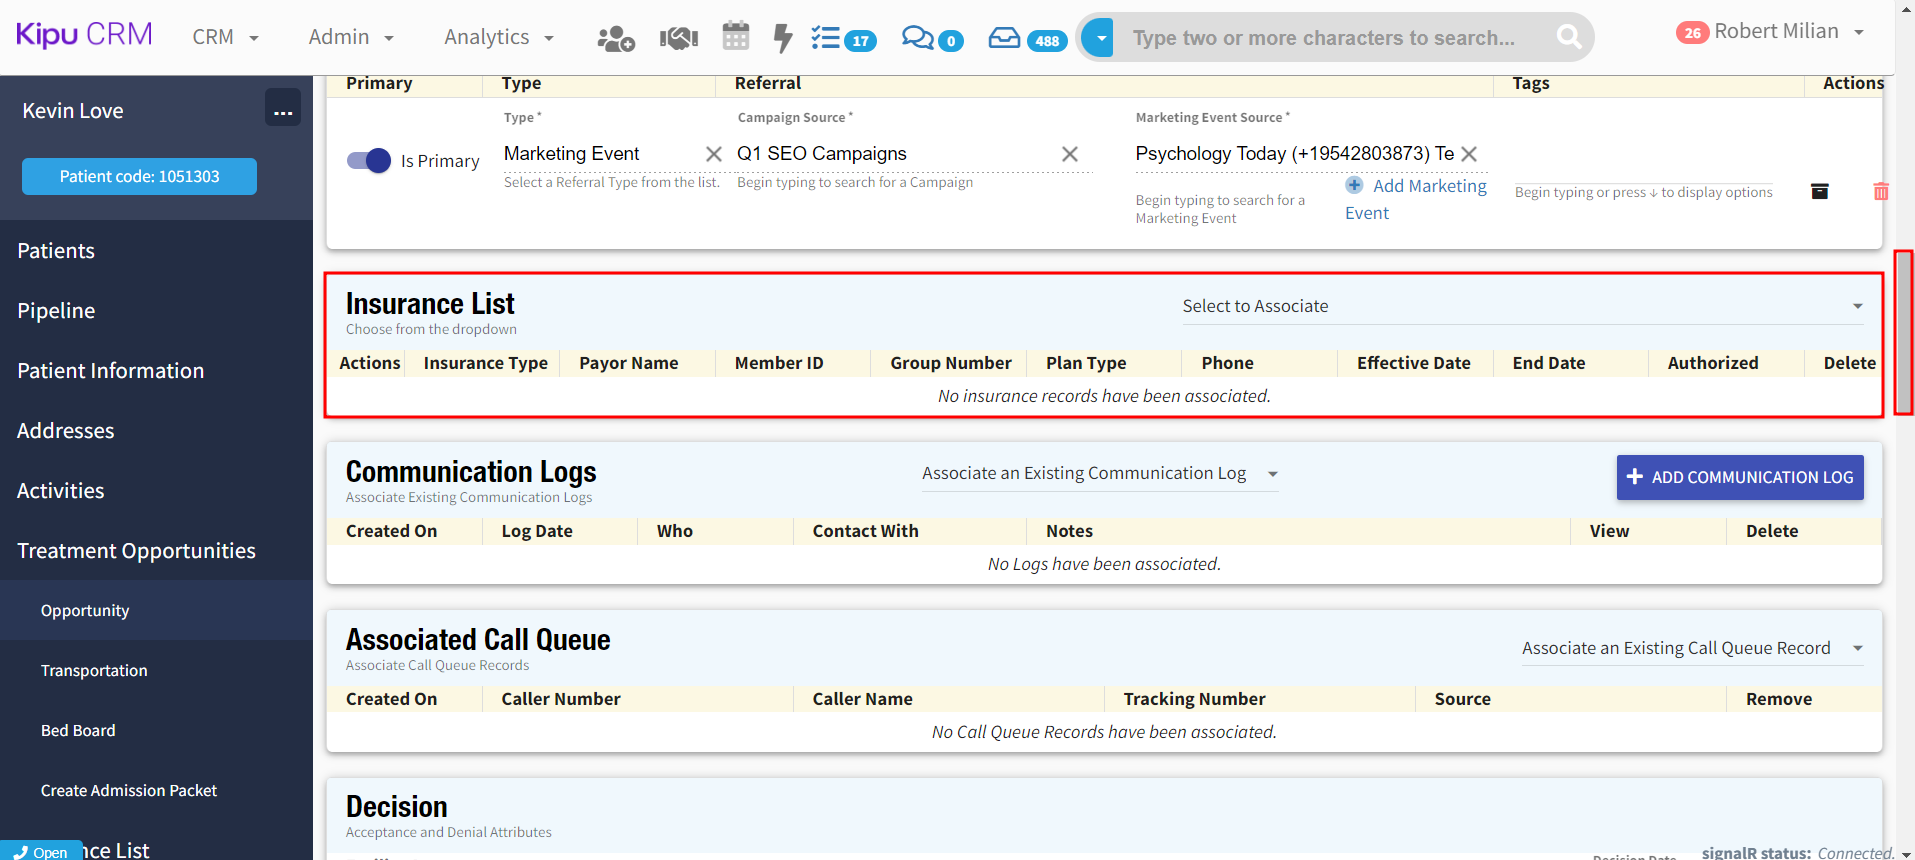Open the Analytics menu
Screen dimensions: 1915x860
[498, 37]
